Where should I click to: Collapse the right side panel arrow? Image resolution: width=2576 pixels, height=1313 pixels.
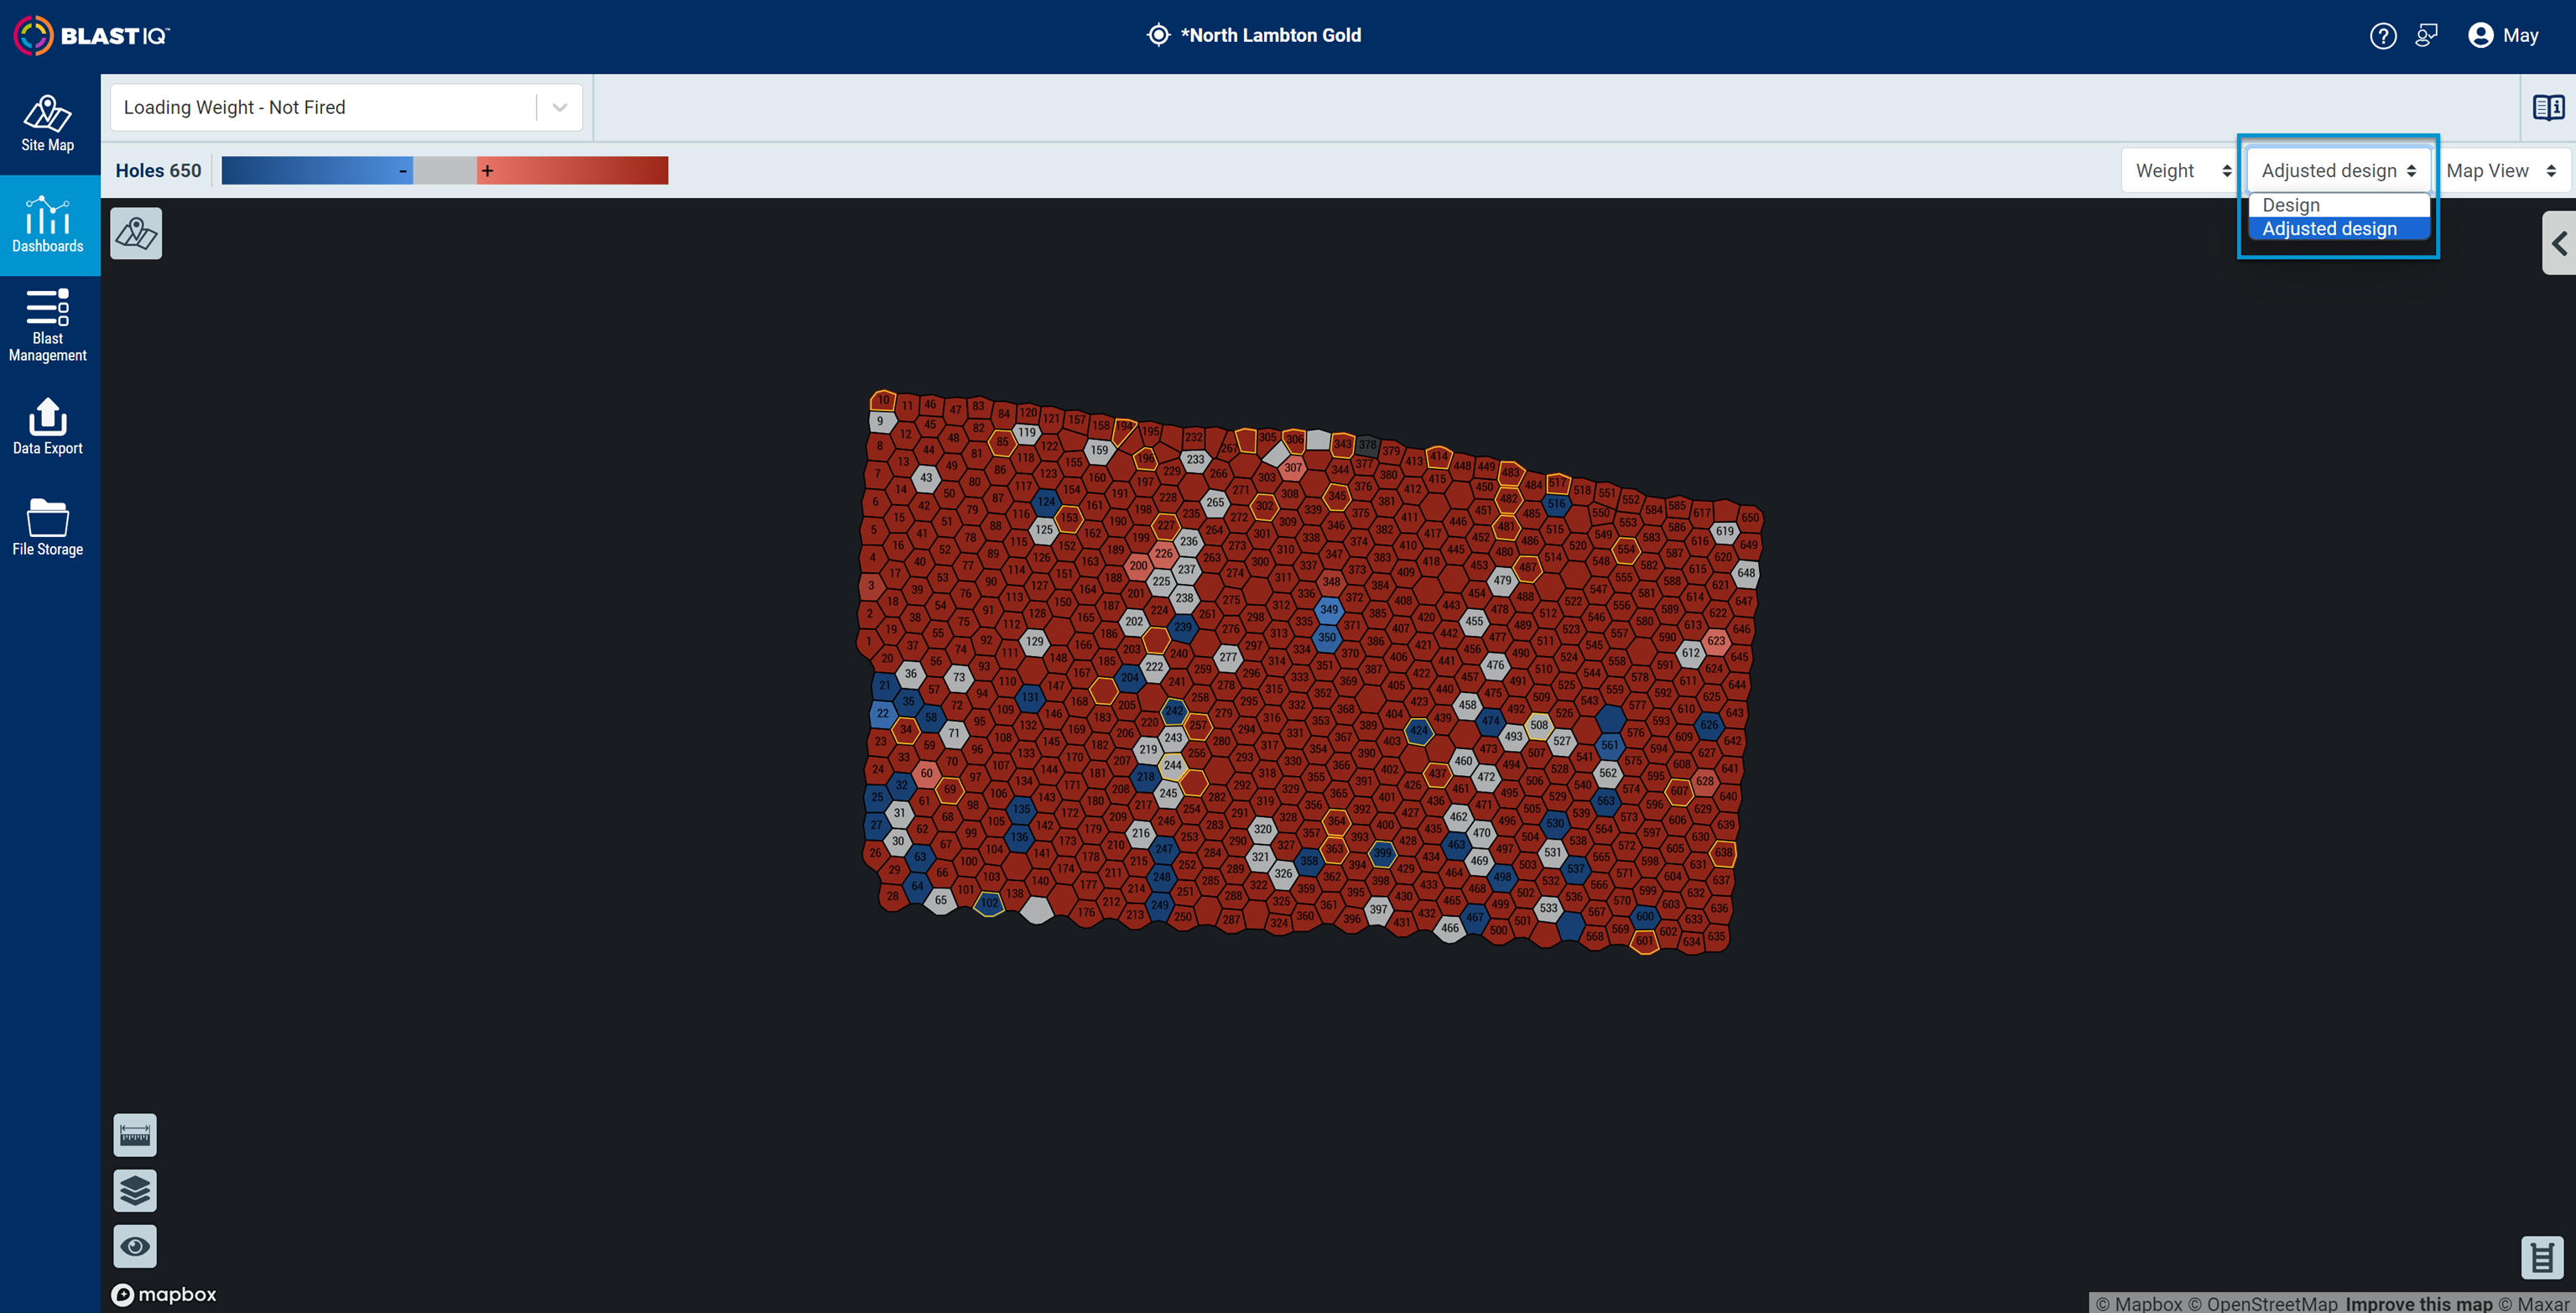click(x=2559, y=243)
